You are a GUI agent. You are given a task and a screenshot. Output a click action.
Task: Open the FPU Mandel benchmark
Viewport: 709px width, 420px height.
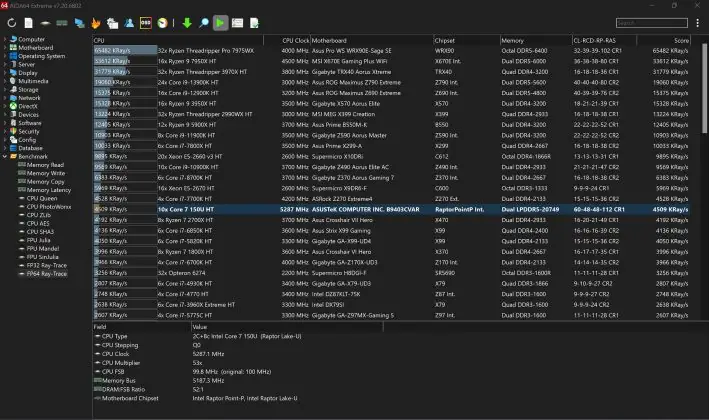pos(43,248)
